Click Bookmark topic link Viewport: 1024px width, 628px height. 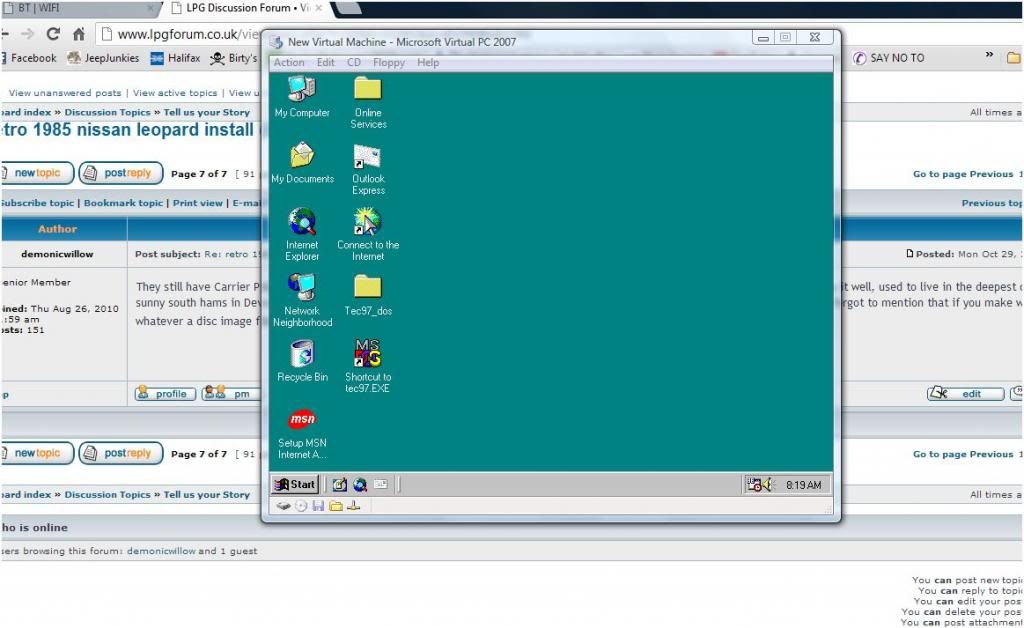click(x=123, y=203)
